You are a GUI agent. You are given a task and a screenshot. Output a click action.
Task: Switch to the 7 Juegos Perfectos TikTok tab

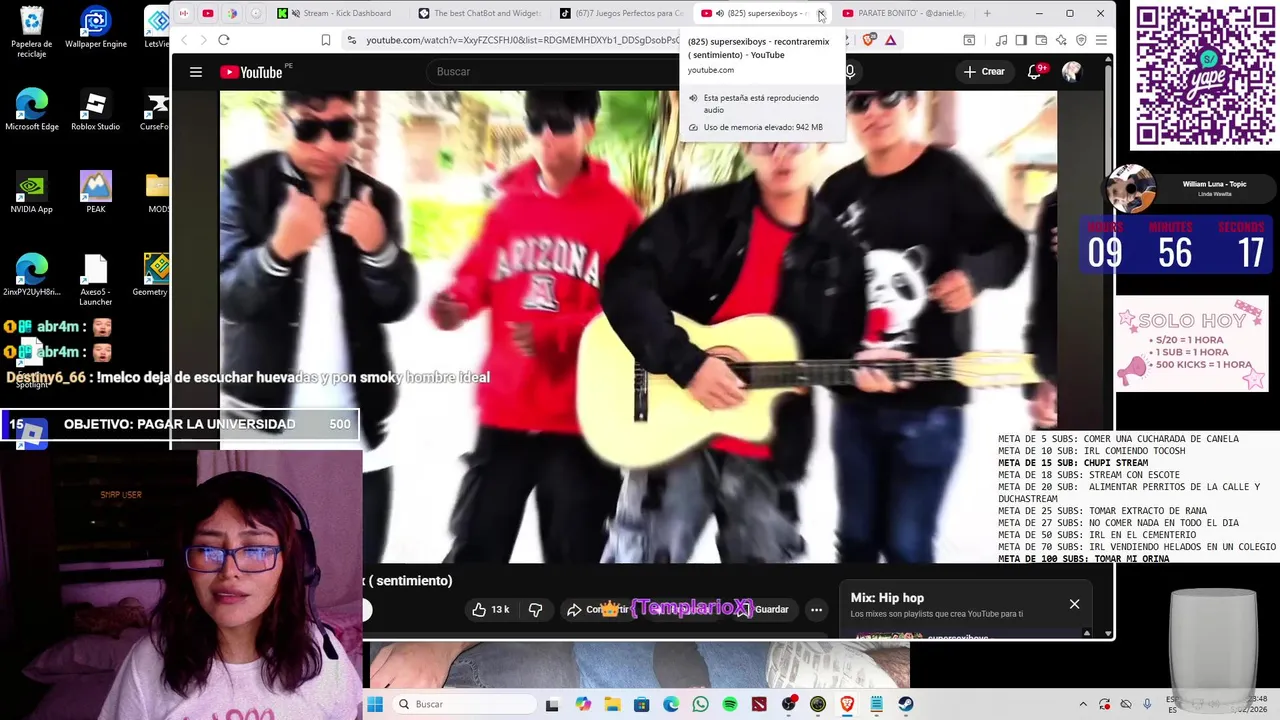[622, 13]
